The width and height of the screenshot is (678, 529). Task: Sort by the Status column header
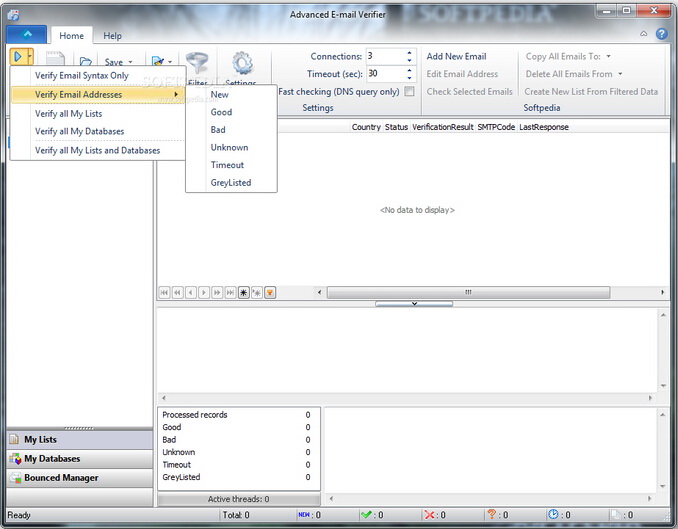click(x=396, y=127)
